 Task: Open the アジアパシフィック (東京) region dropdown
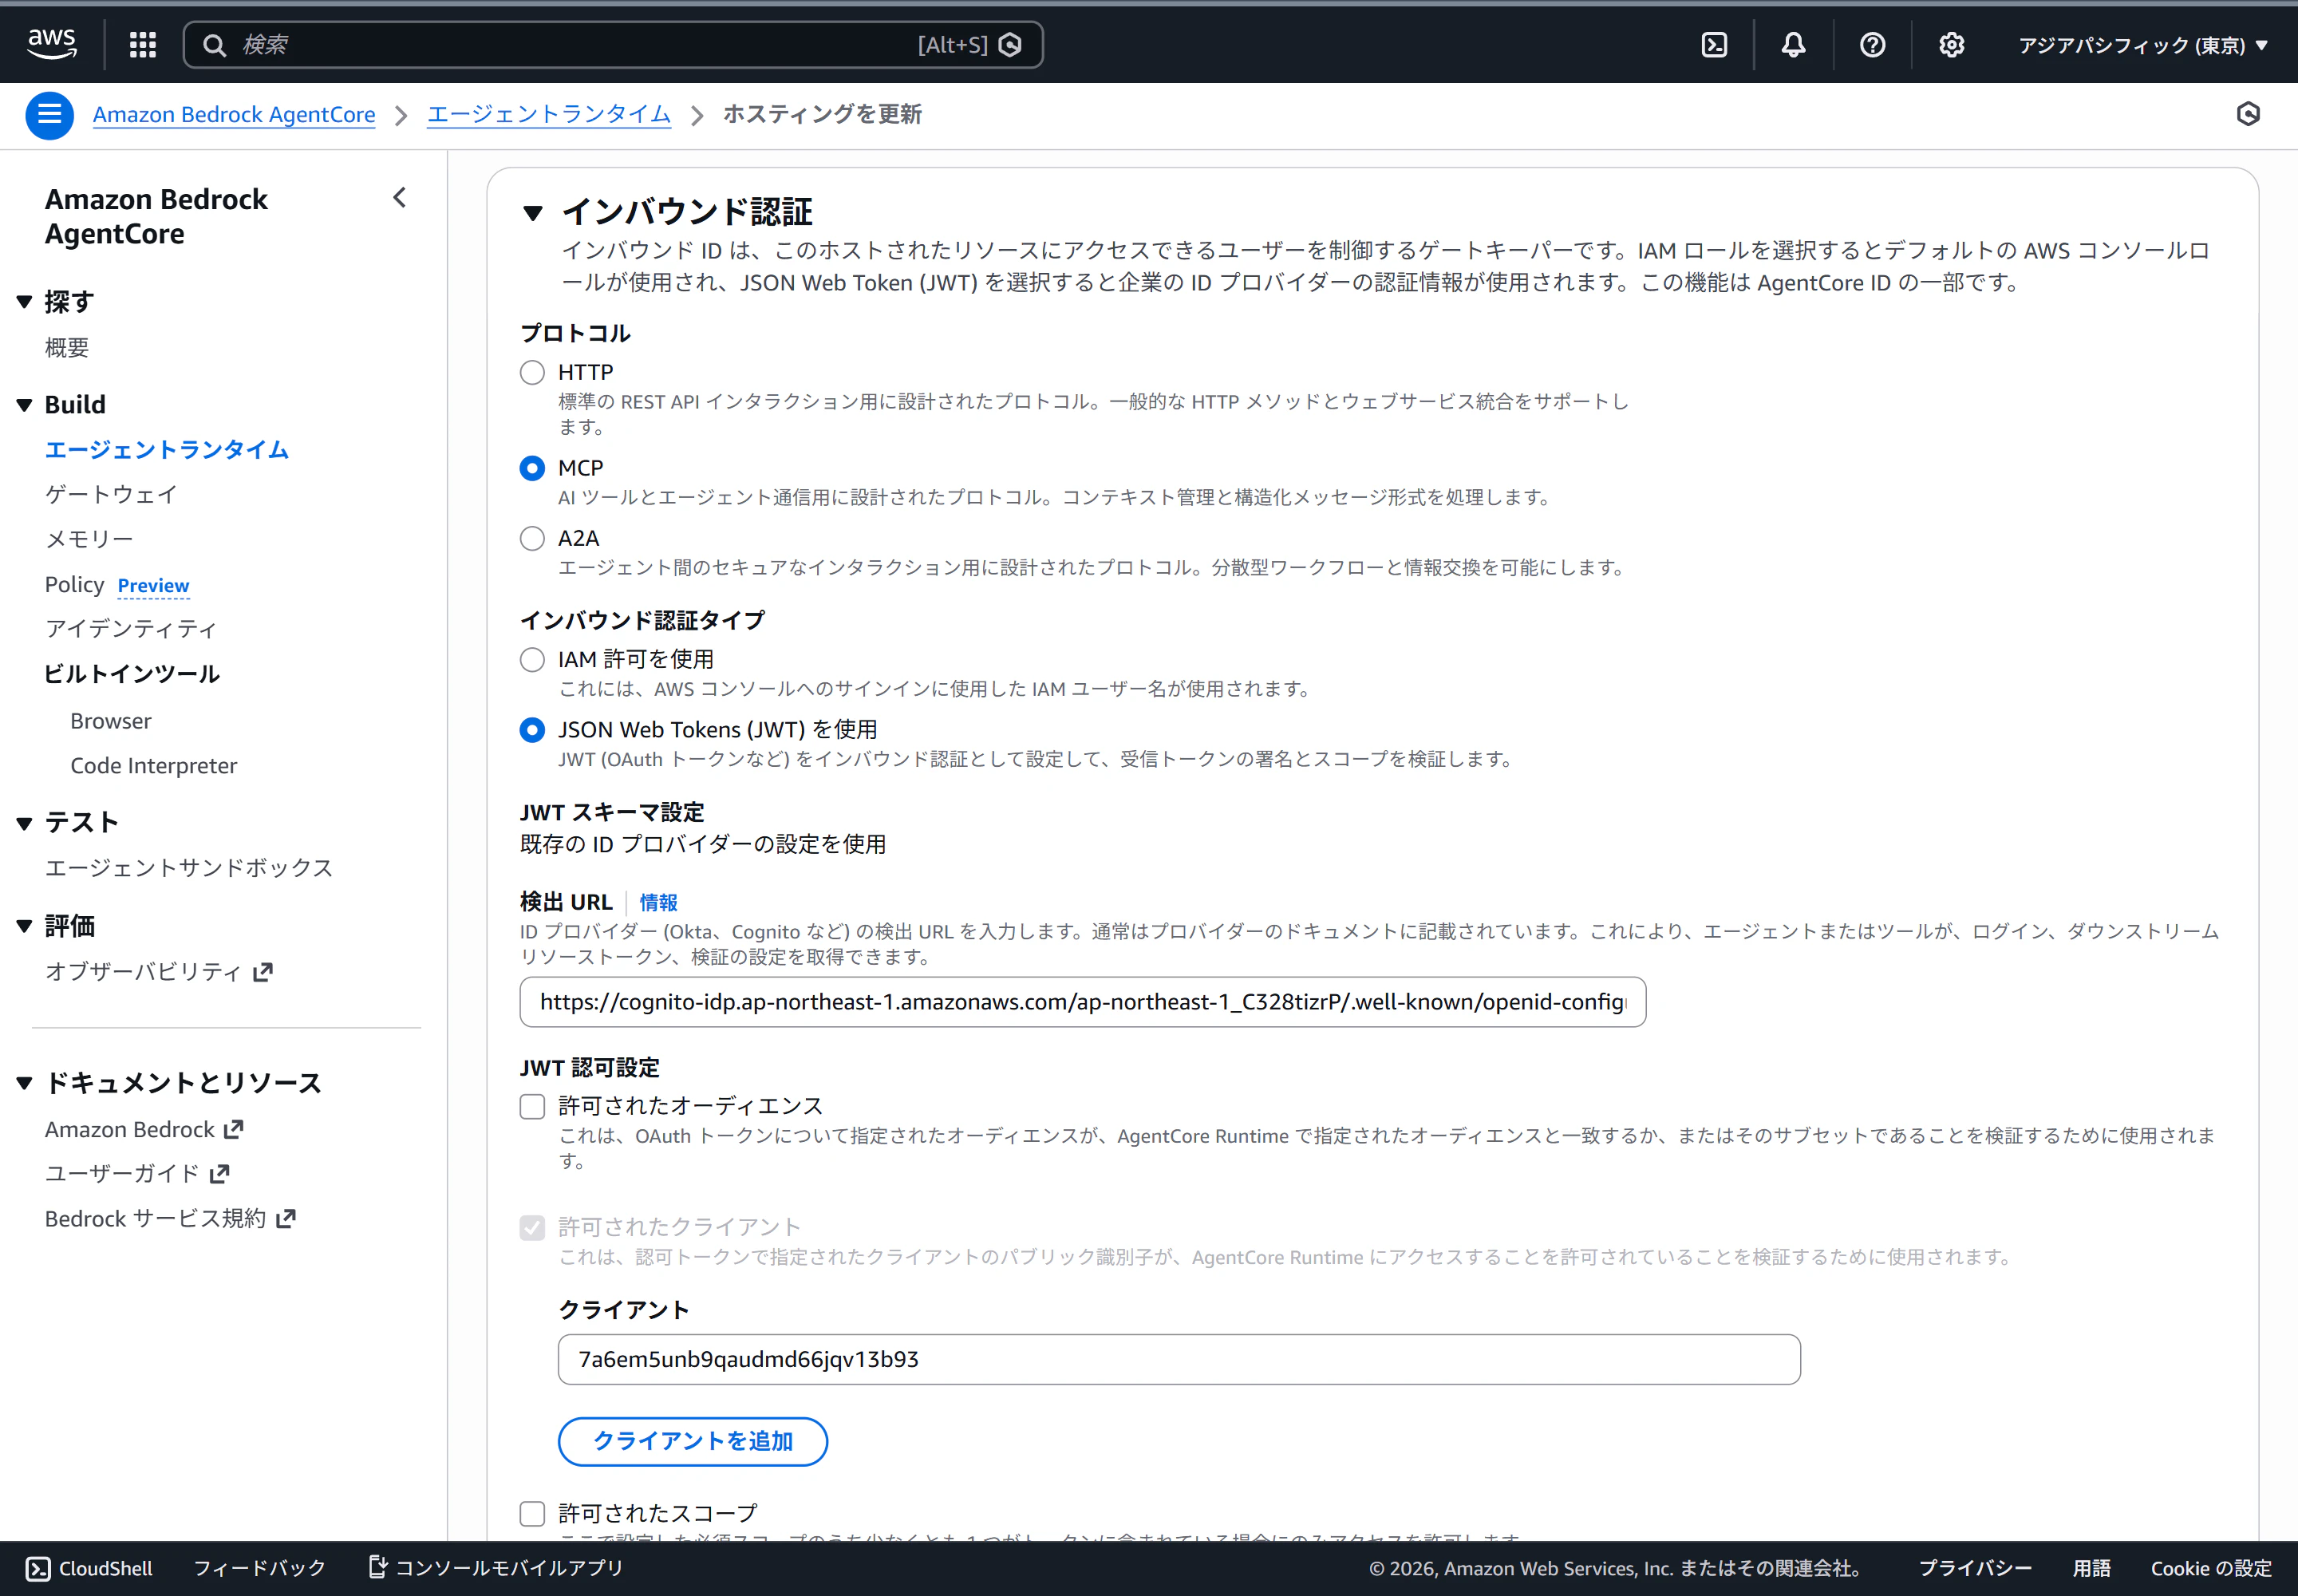point(2143,45)
